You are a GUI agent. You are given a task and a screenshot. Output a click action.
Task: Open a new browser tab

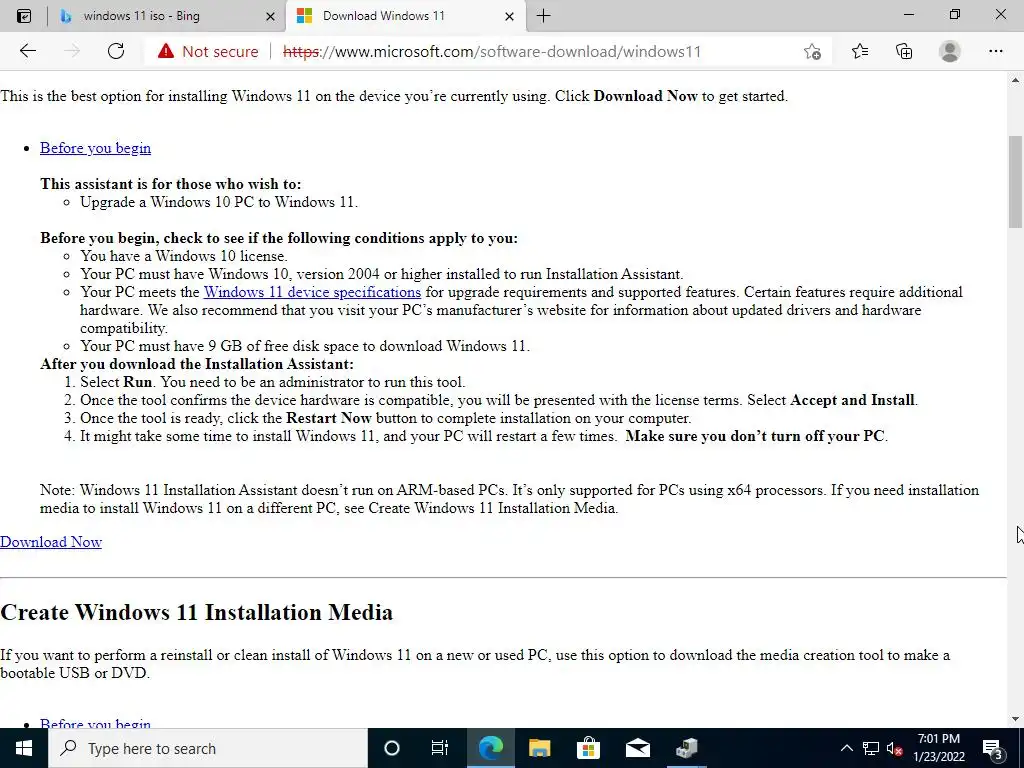pyautogui.click(x=543, y=16)
